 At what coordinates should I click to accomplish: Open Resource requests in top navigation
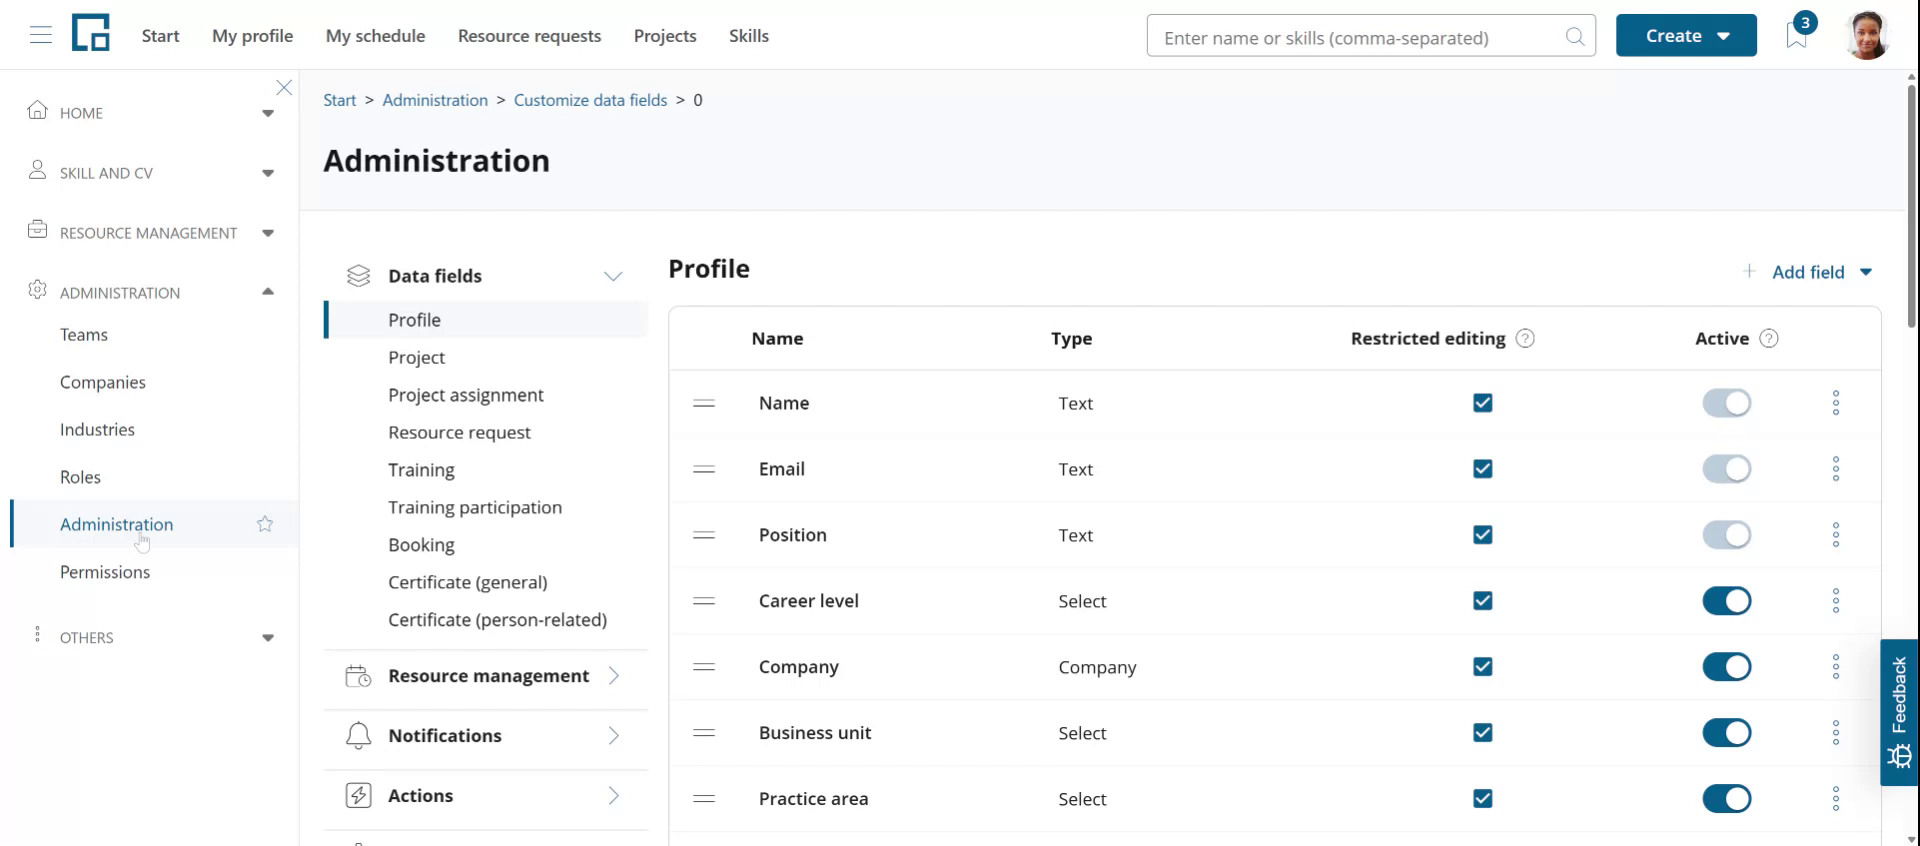529,36
